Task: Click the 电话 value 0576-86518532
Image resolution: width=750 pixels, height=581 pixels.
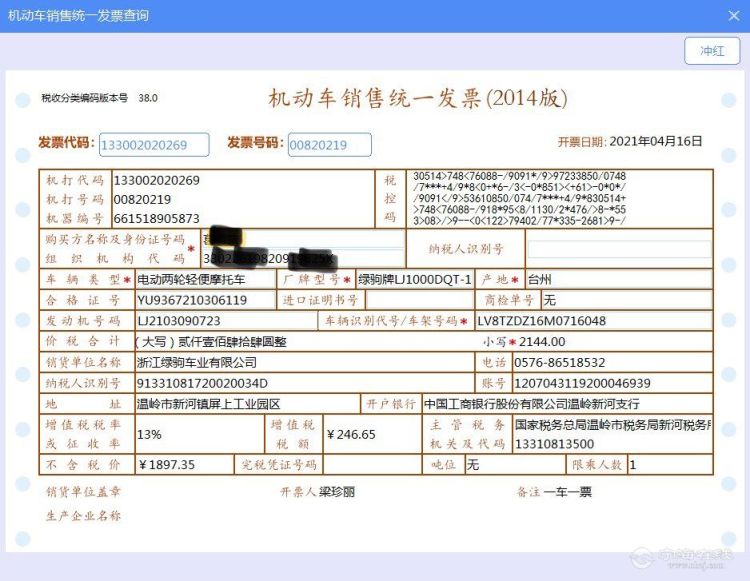Action: coord(560,362)
